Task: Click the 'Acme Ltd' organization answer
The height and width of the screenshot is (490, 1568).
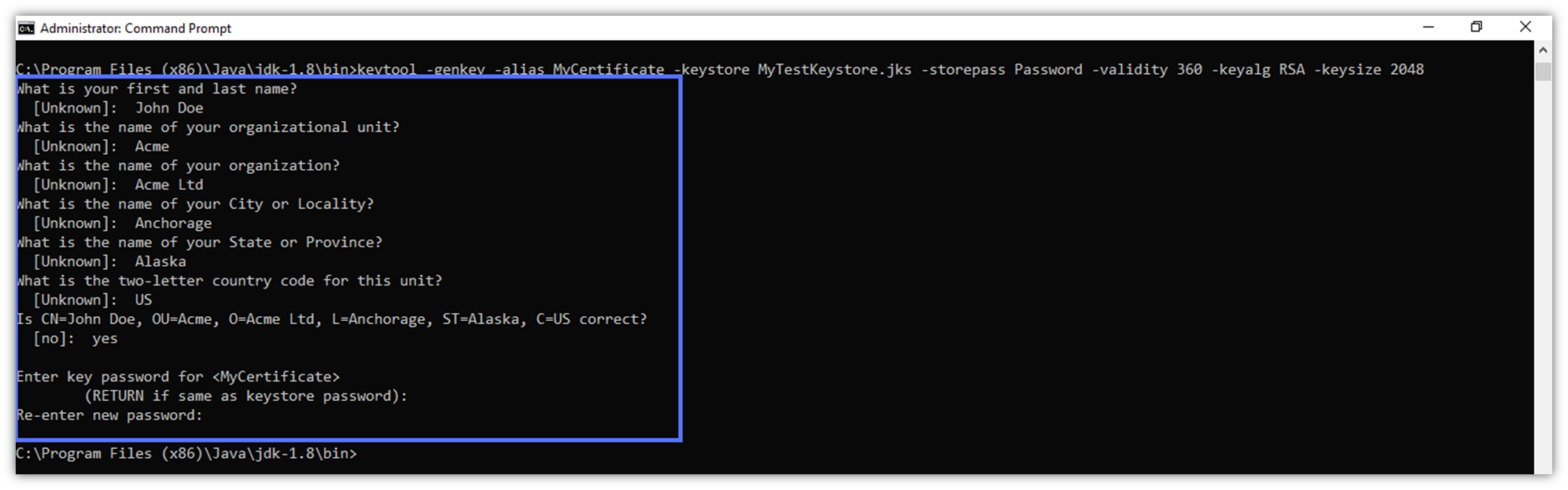Action: (169, 185)
